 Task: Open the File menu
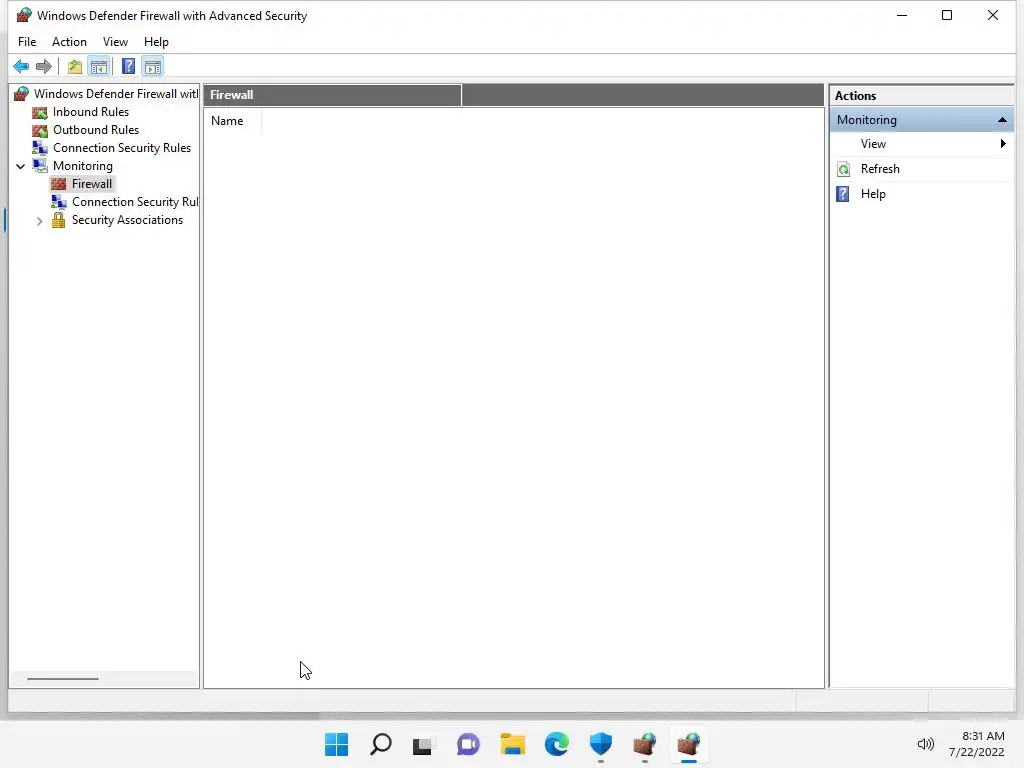[x=27, y=42]
